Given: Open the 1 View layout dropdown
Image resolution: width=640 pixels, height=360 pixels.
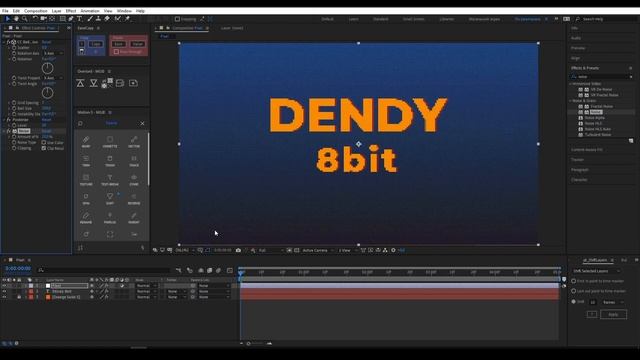Looking at the screenshot, I should pyautogui.click(x=347, y=250).
